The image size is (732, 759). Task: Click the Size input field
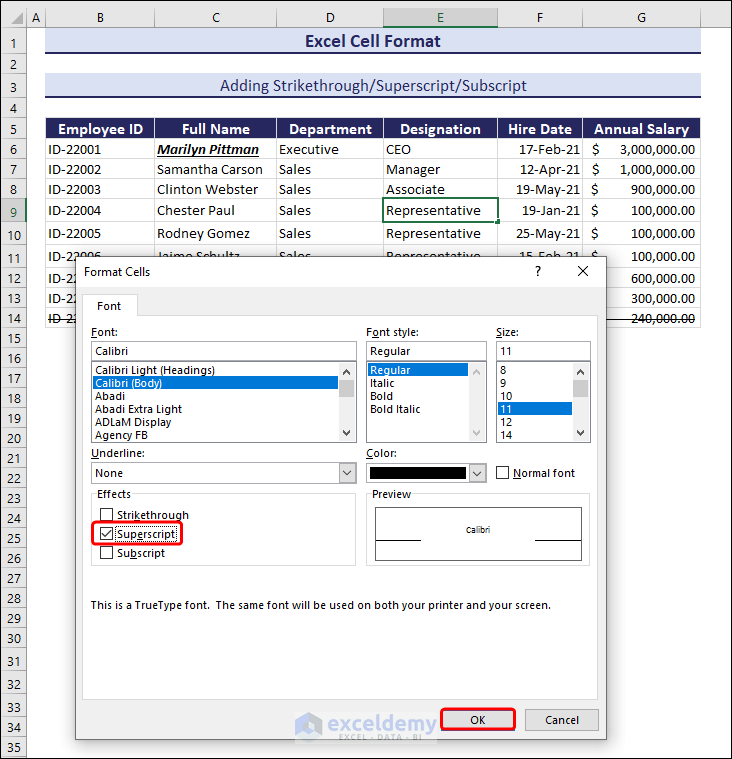(x=543, y=351)
